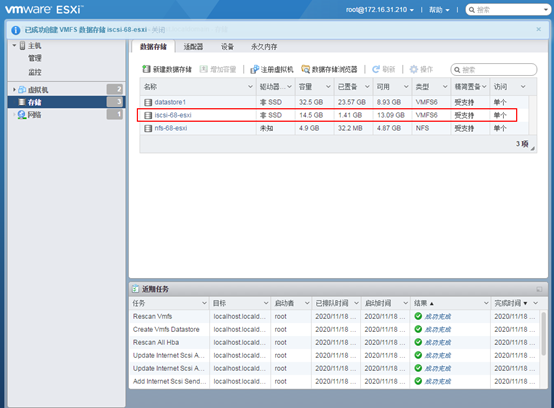Open the 帮助 help menu

coord(439,10)
